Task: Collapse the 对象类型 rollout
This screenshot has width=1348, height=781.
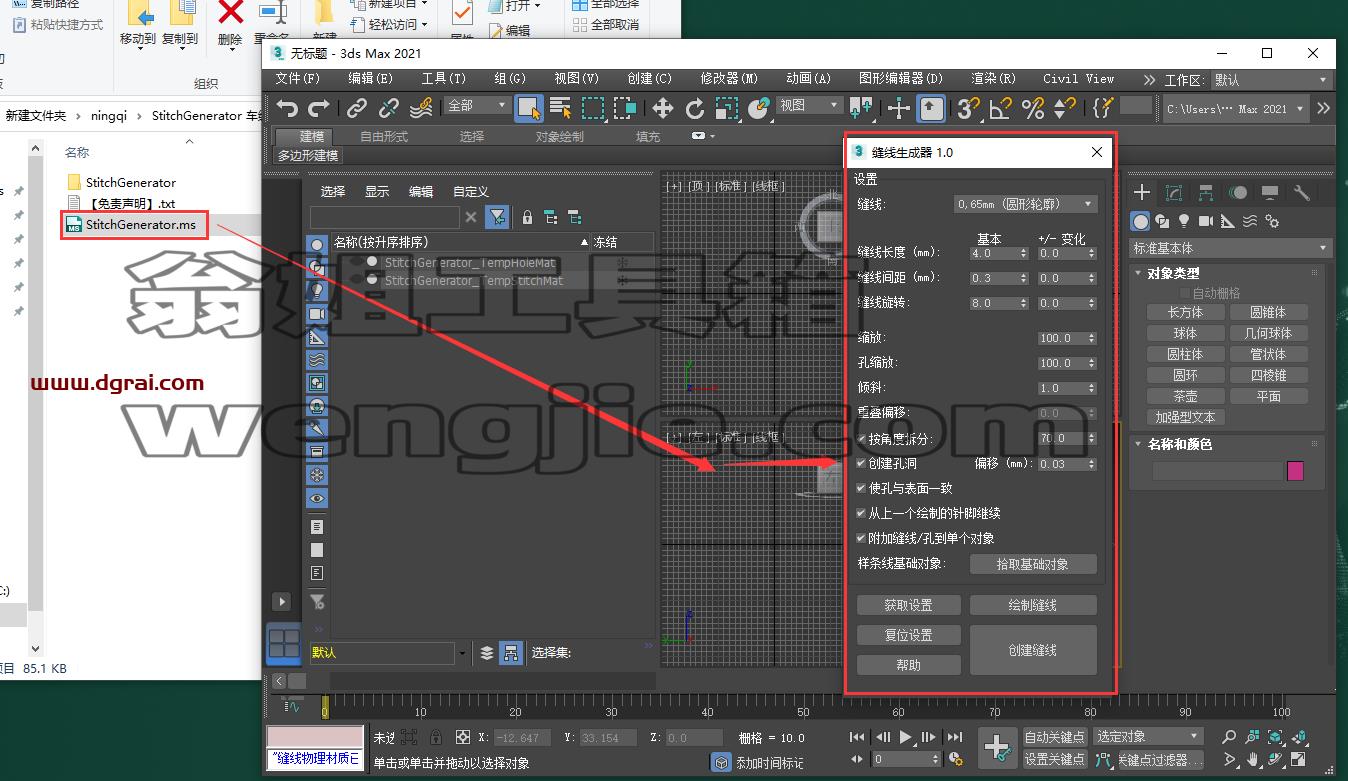Action: pos(1173,273)
